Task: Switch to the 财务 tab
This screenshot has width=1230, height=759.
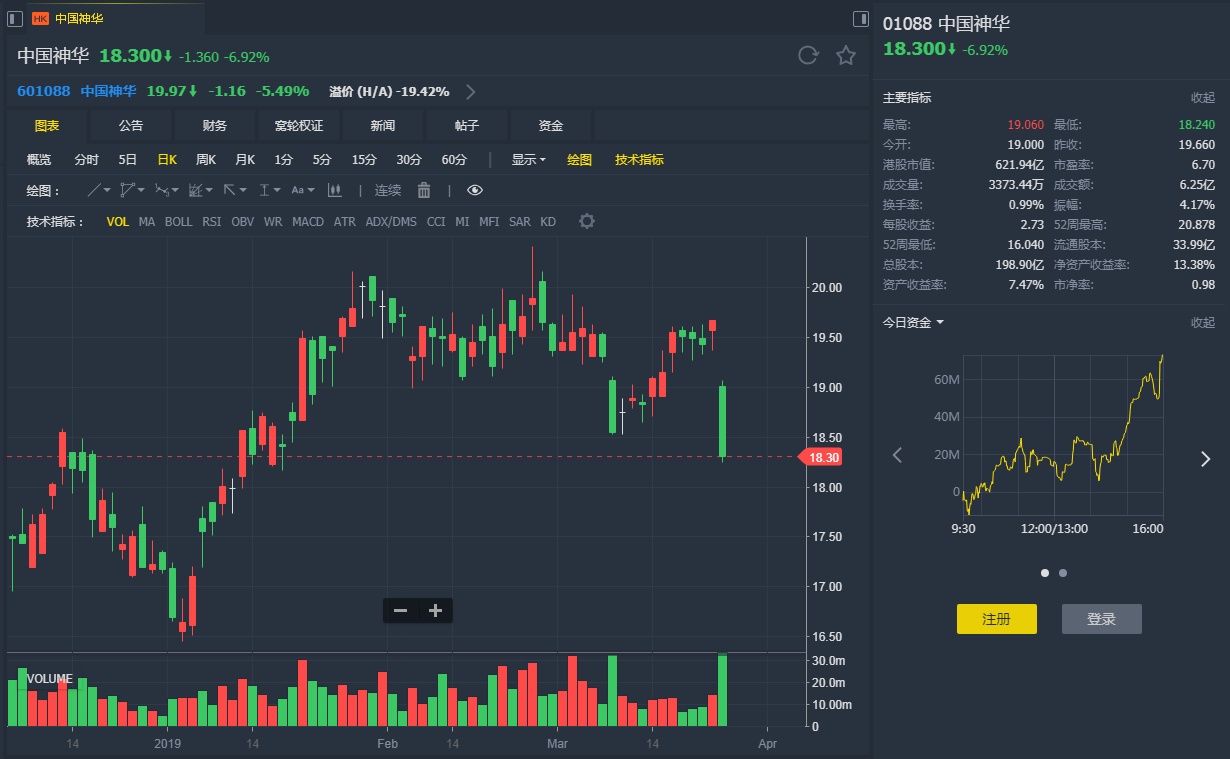Action: (214, 125)
